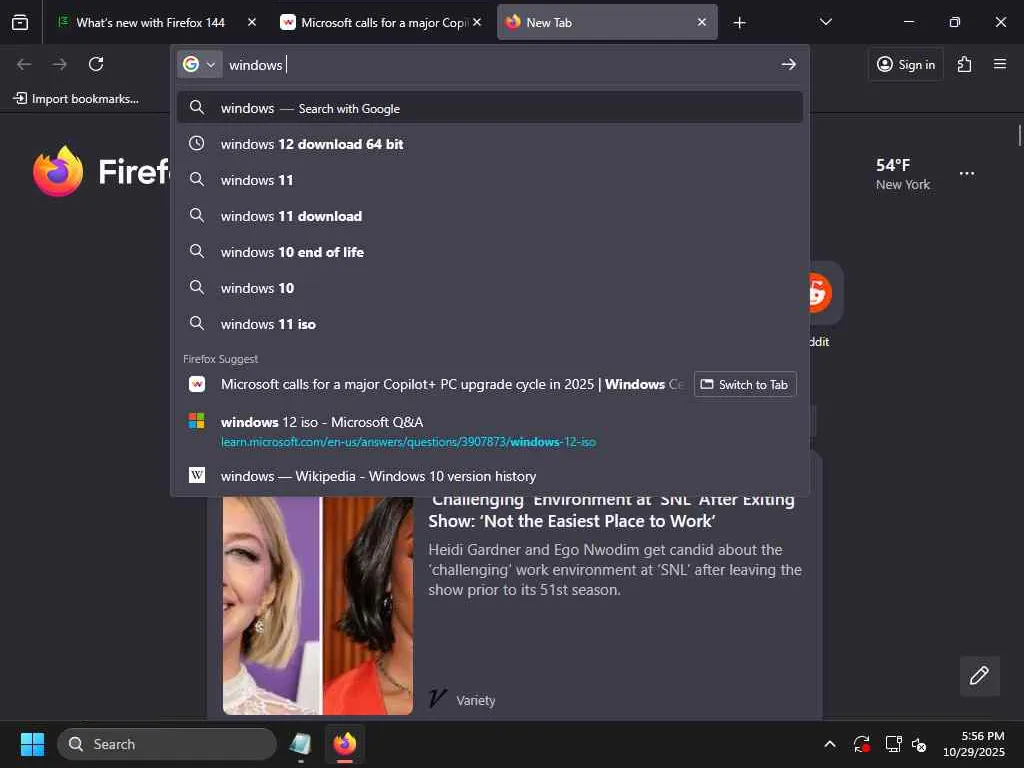
Task: Open the weather widget 54°F New York
Action: pos(903,174)
